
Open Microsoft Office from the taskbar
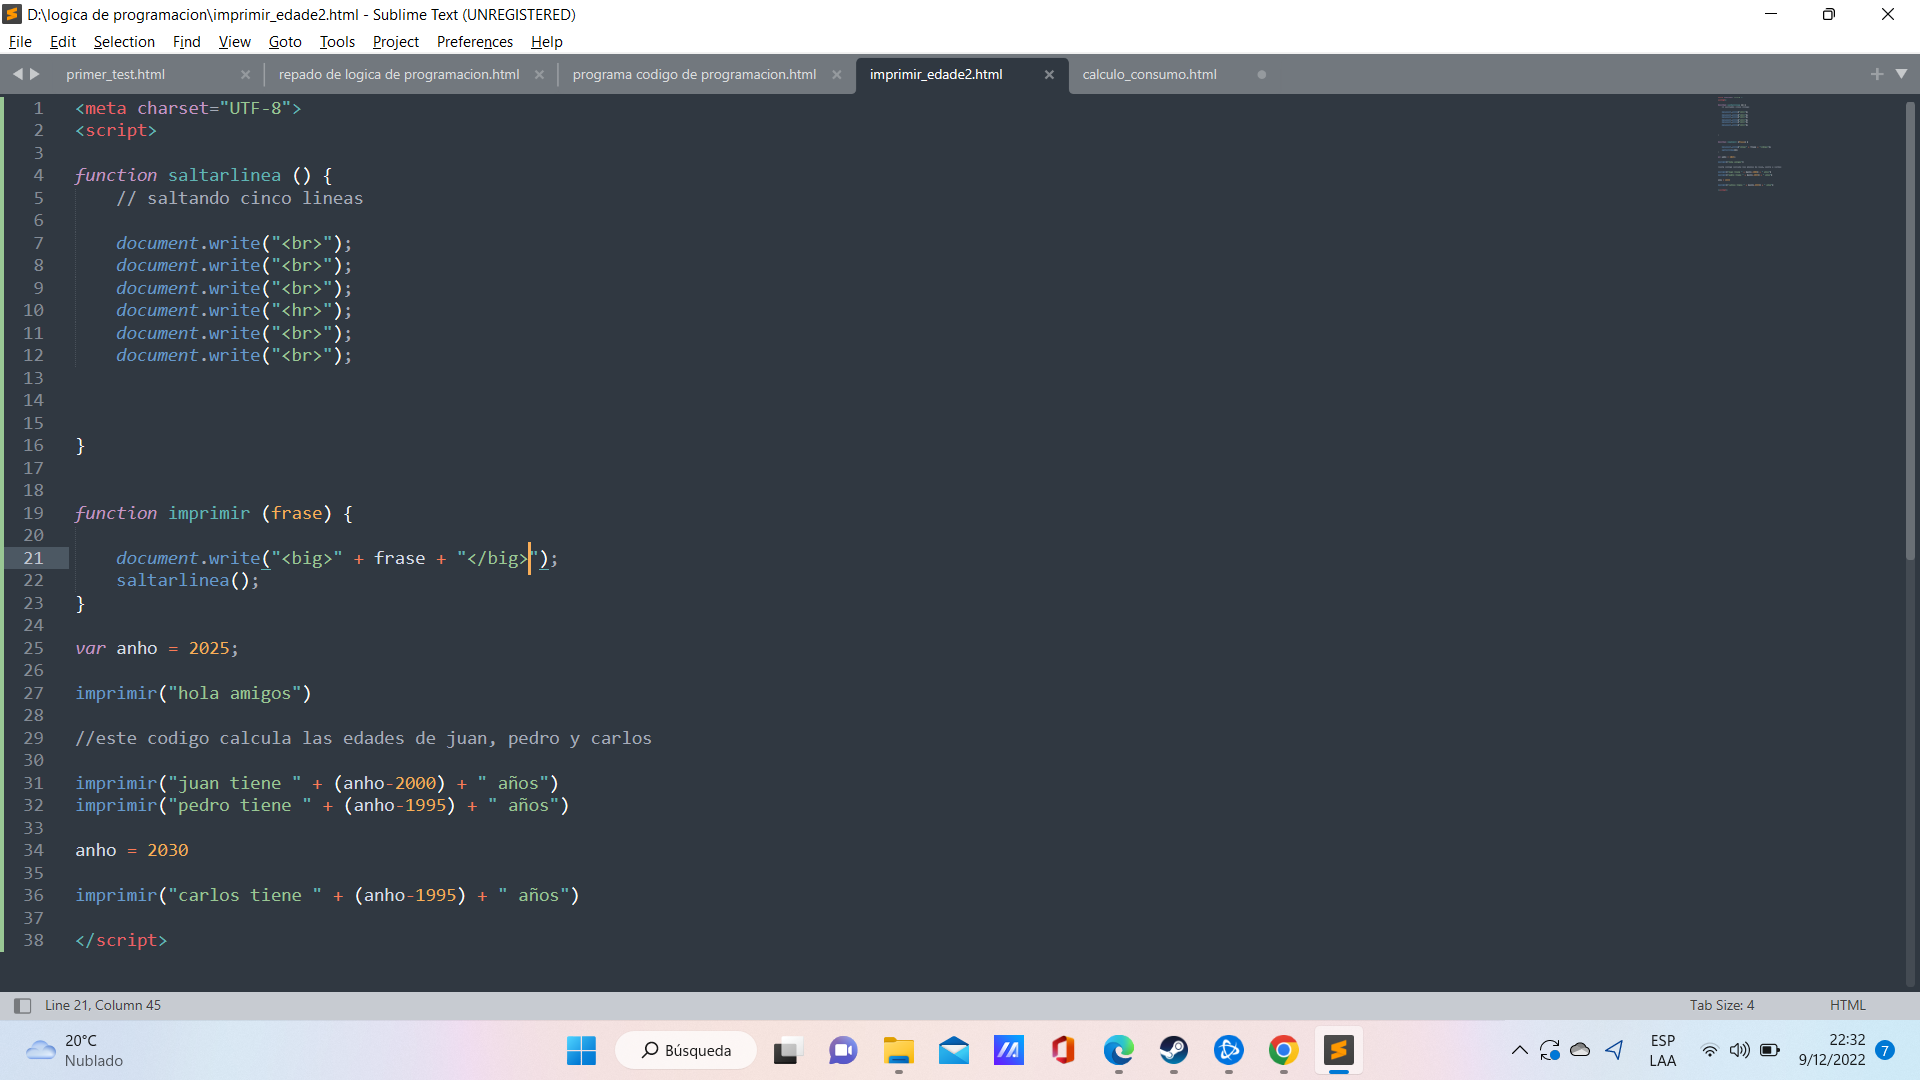pos(1063,1050)
